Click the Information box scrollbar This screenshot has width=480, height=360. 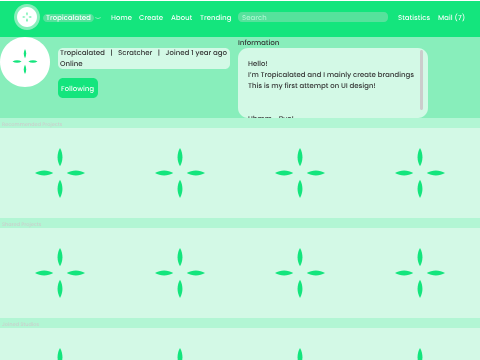[x=421, y=80]
